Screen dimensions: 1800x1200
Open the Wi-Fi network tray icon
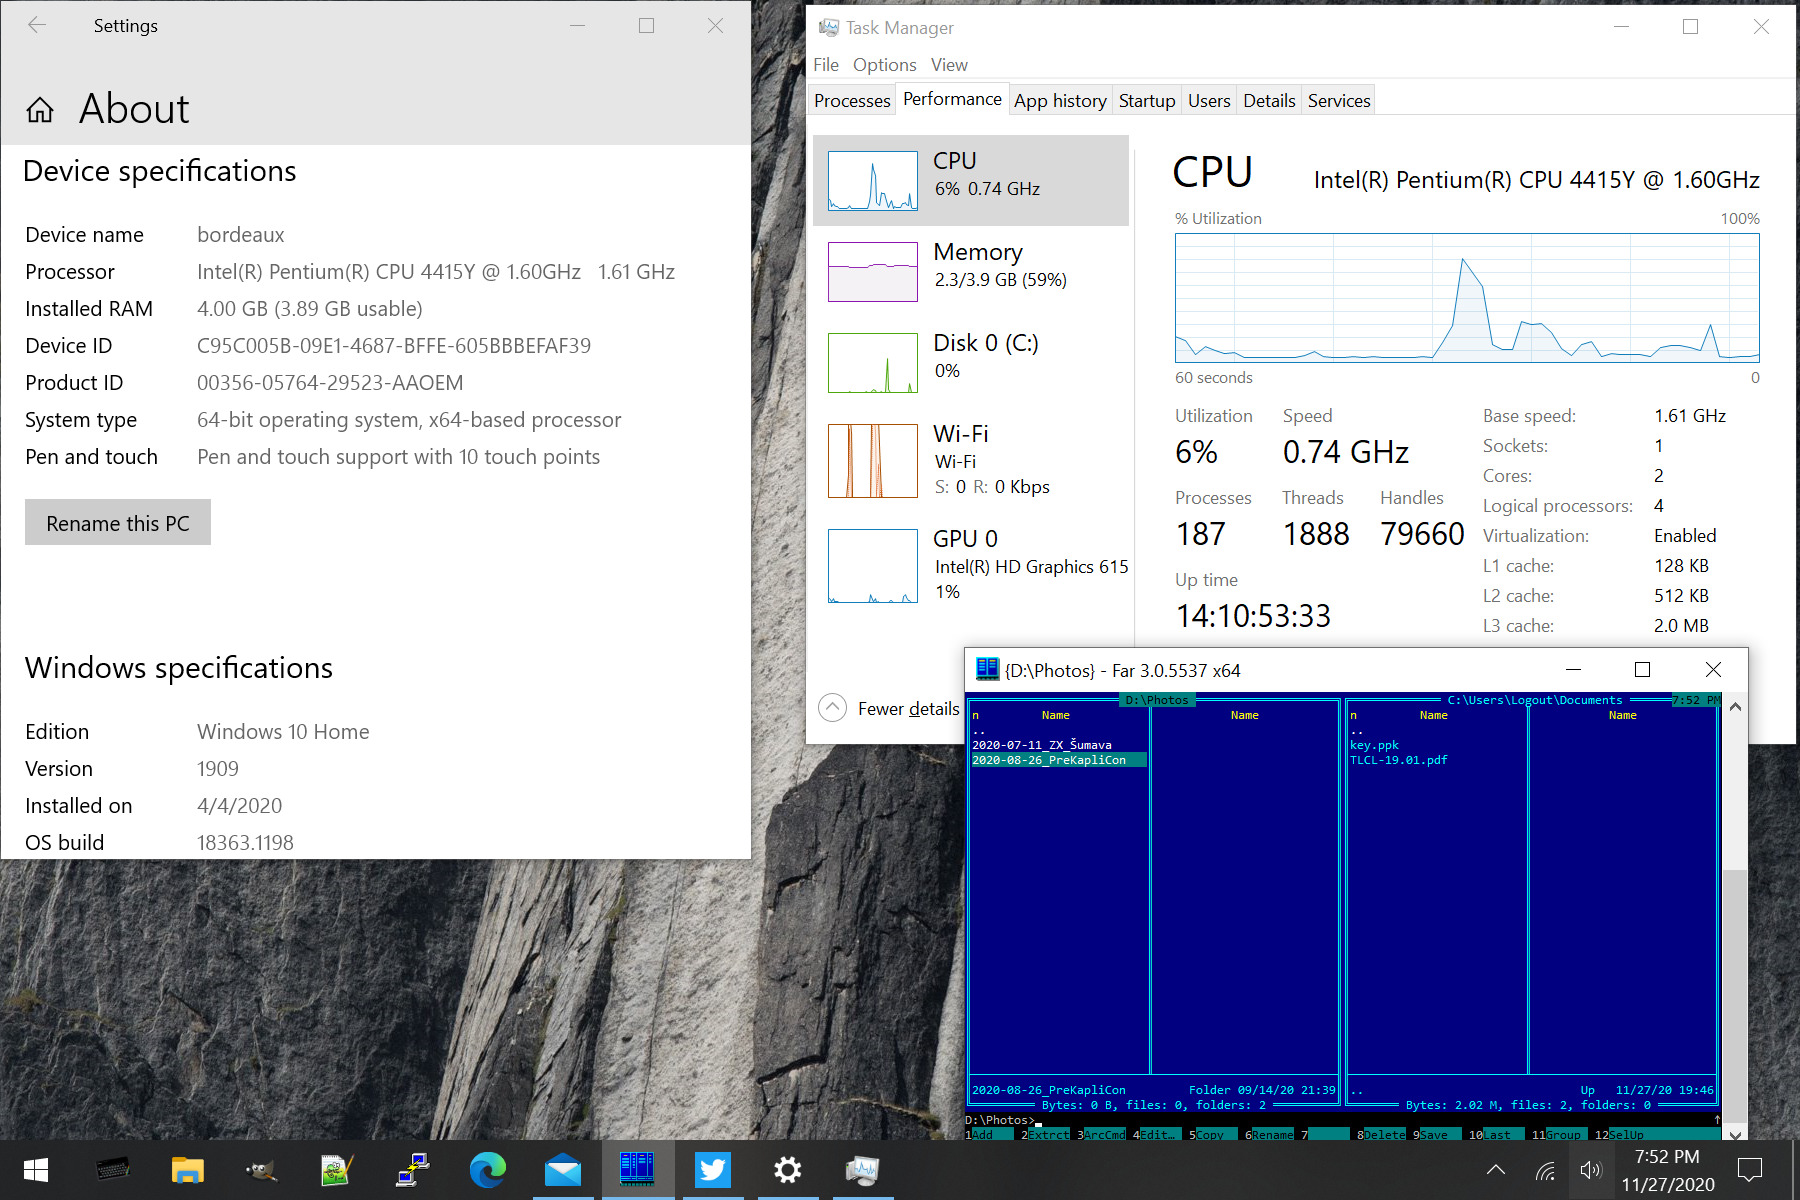(x=1545, y=1170)
